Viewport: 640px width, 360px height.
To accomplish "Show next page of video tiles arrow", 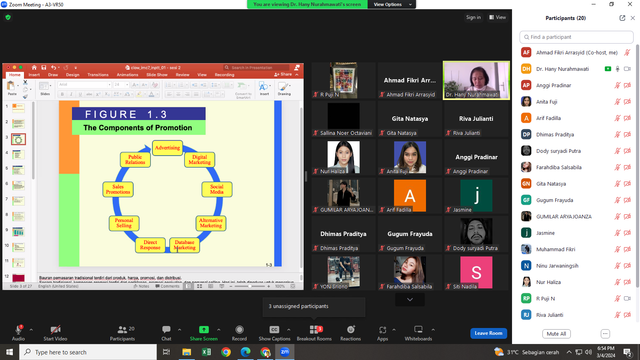I will pos(410,300).
